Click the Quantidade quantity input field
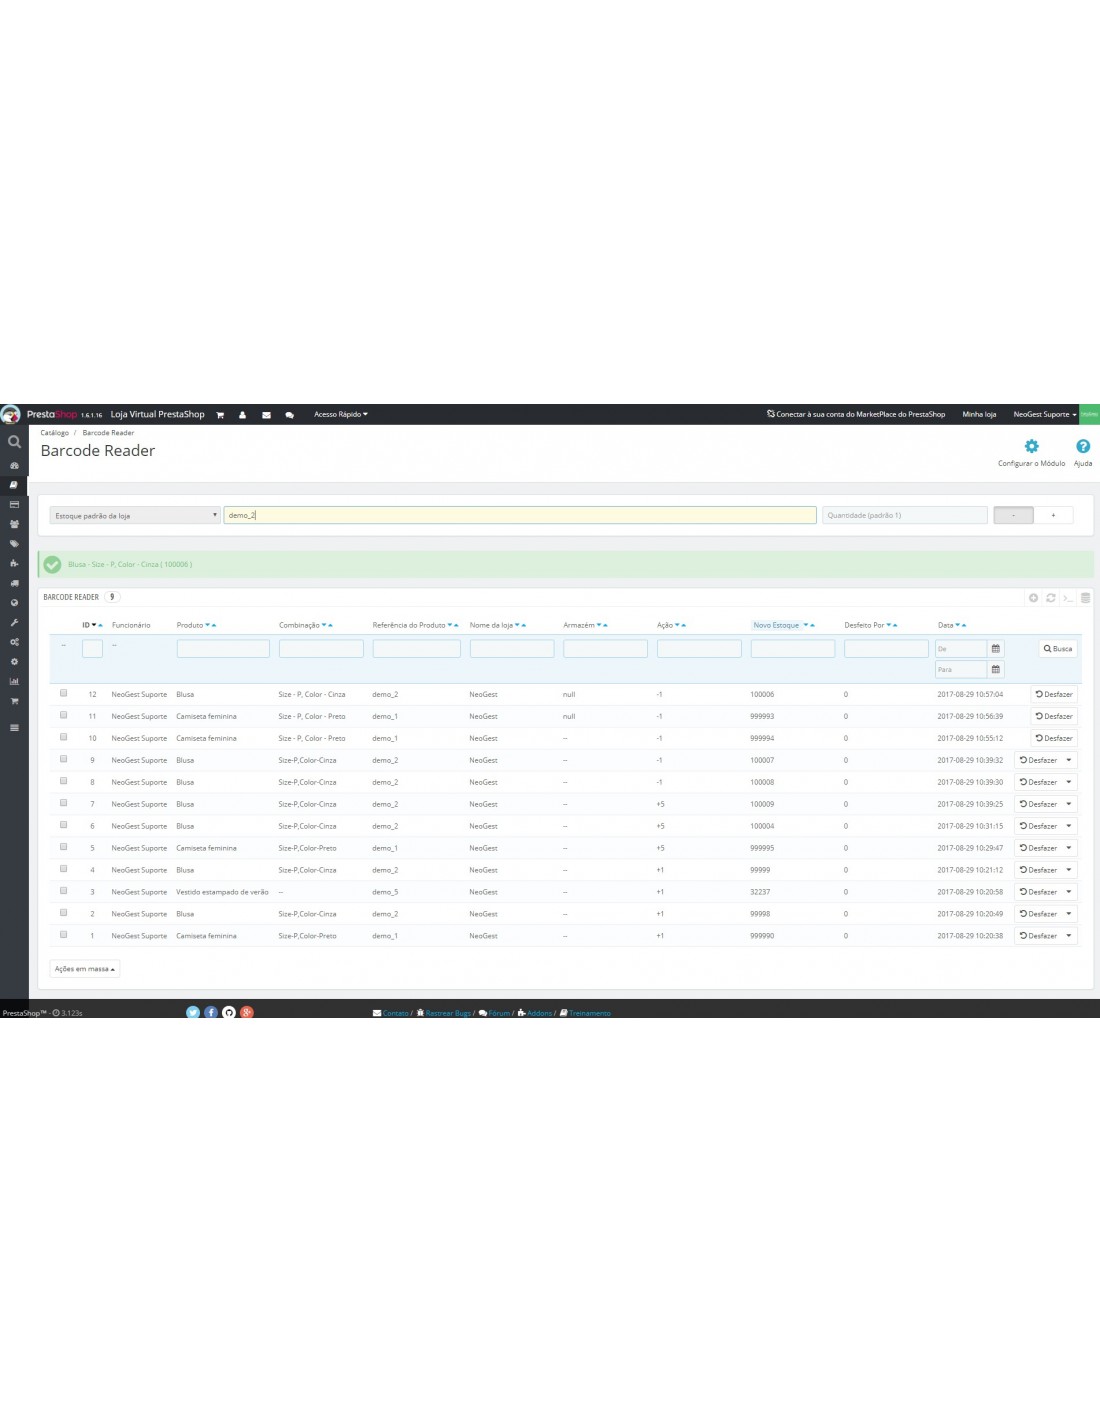The height and width of the screenshot is (1422, 1100). pos(904,516)
